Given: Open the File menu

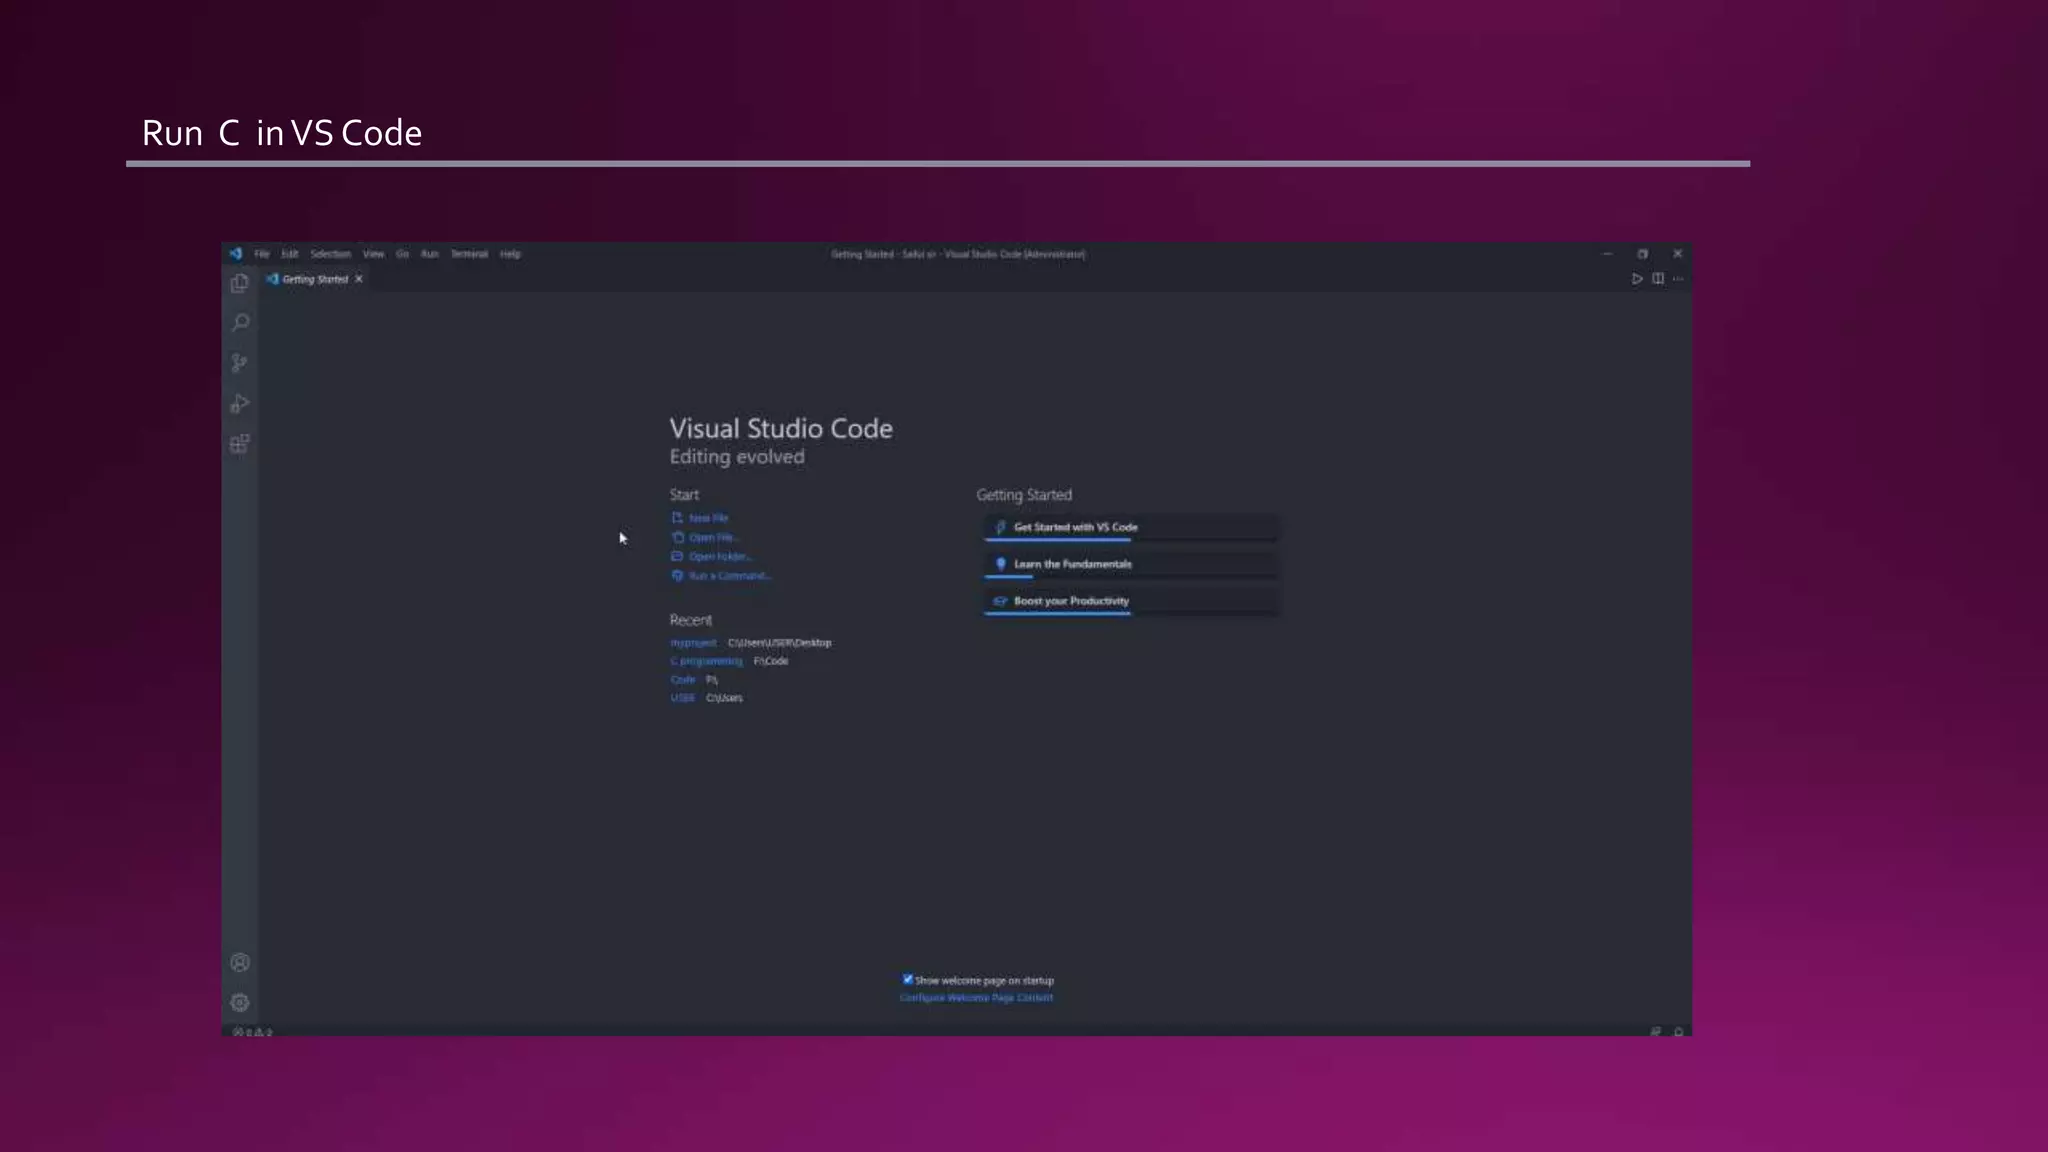Looking at the screenshot, I should [262, 254].
